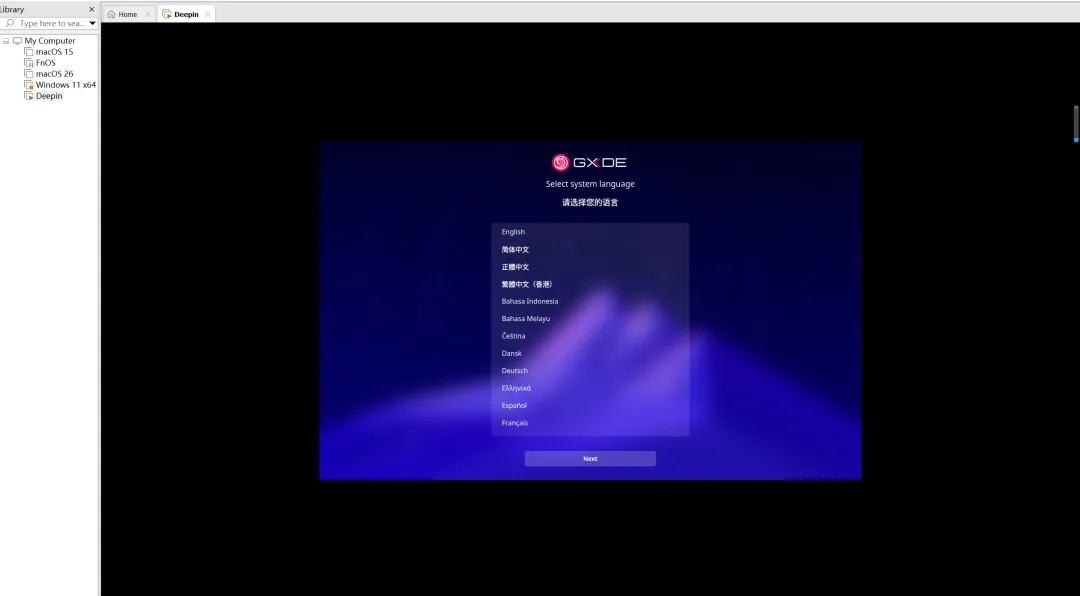This screenshot has height=596, width=1080.
Task: Open the Library search dropdown arrow
Action: coord(92,23)
